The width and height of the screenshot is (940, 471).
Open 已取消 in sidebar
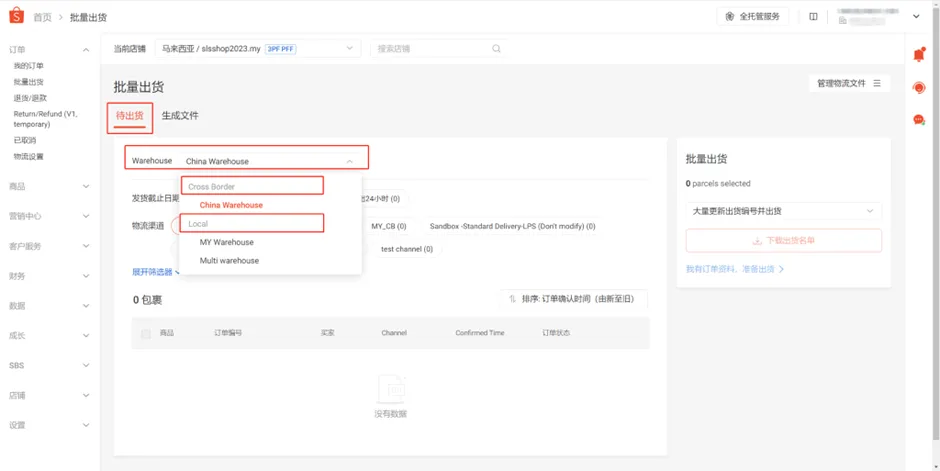(25, 140)
